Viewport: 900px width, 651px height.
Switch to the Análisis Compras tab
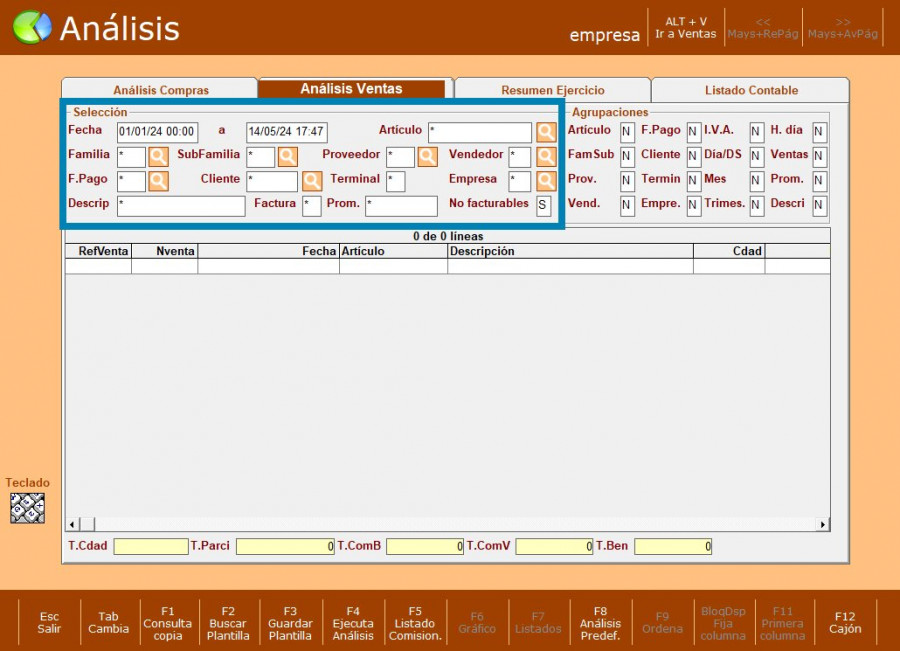pyautogui.click(x=161, y=90)
